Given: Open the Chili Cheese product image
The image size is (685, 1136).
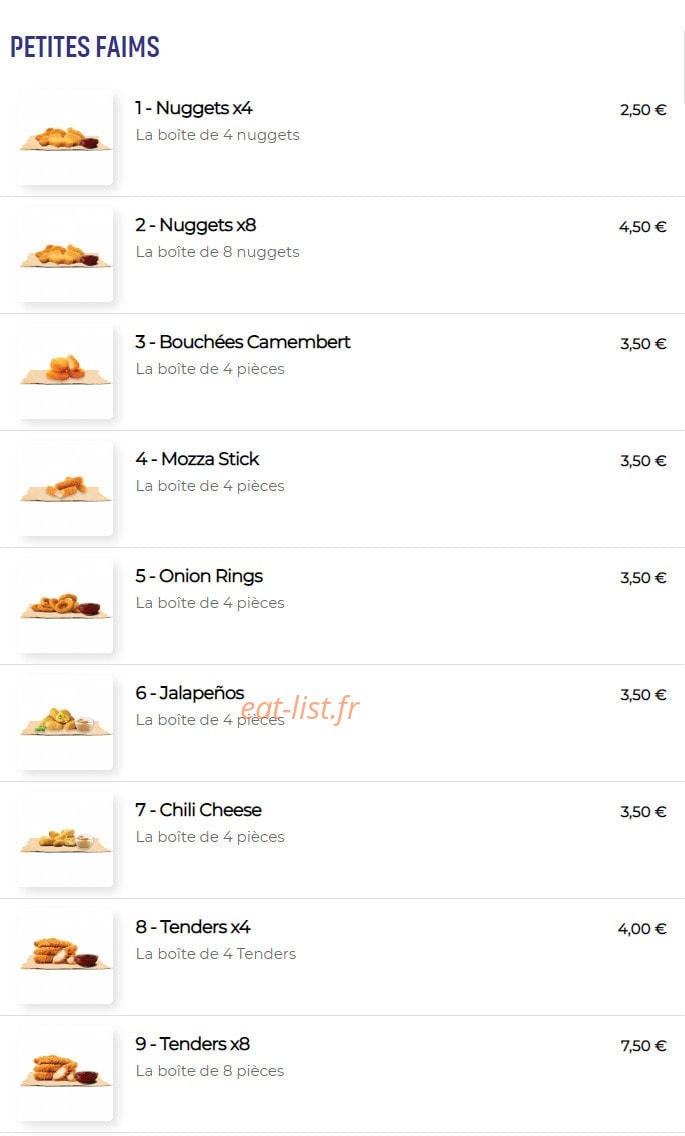Looking at the screenshot, I should tap(65, 839).
